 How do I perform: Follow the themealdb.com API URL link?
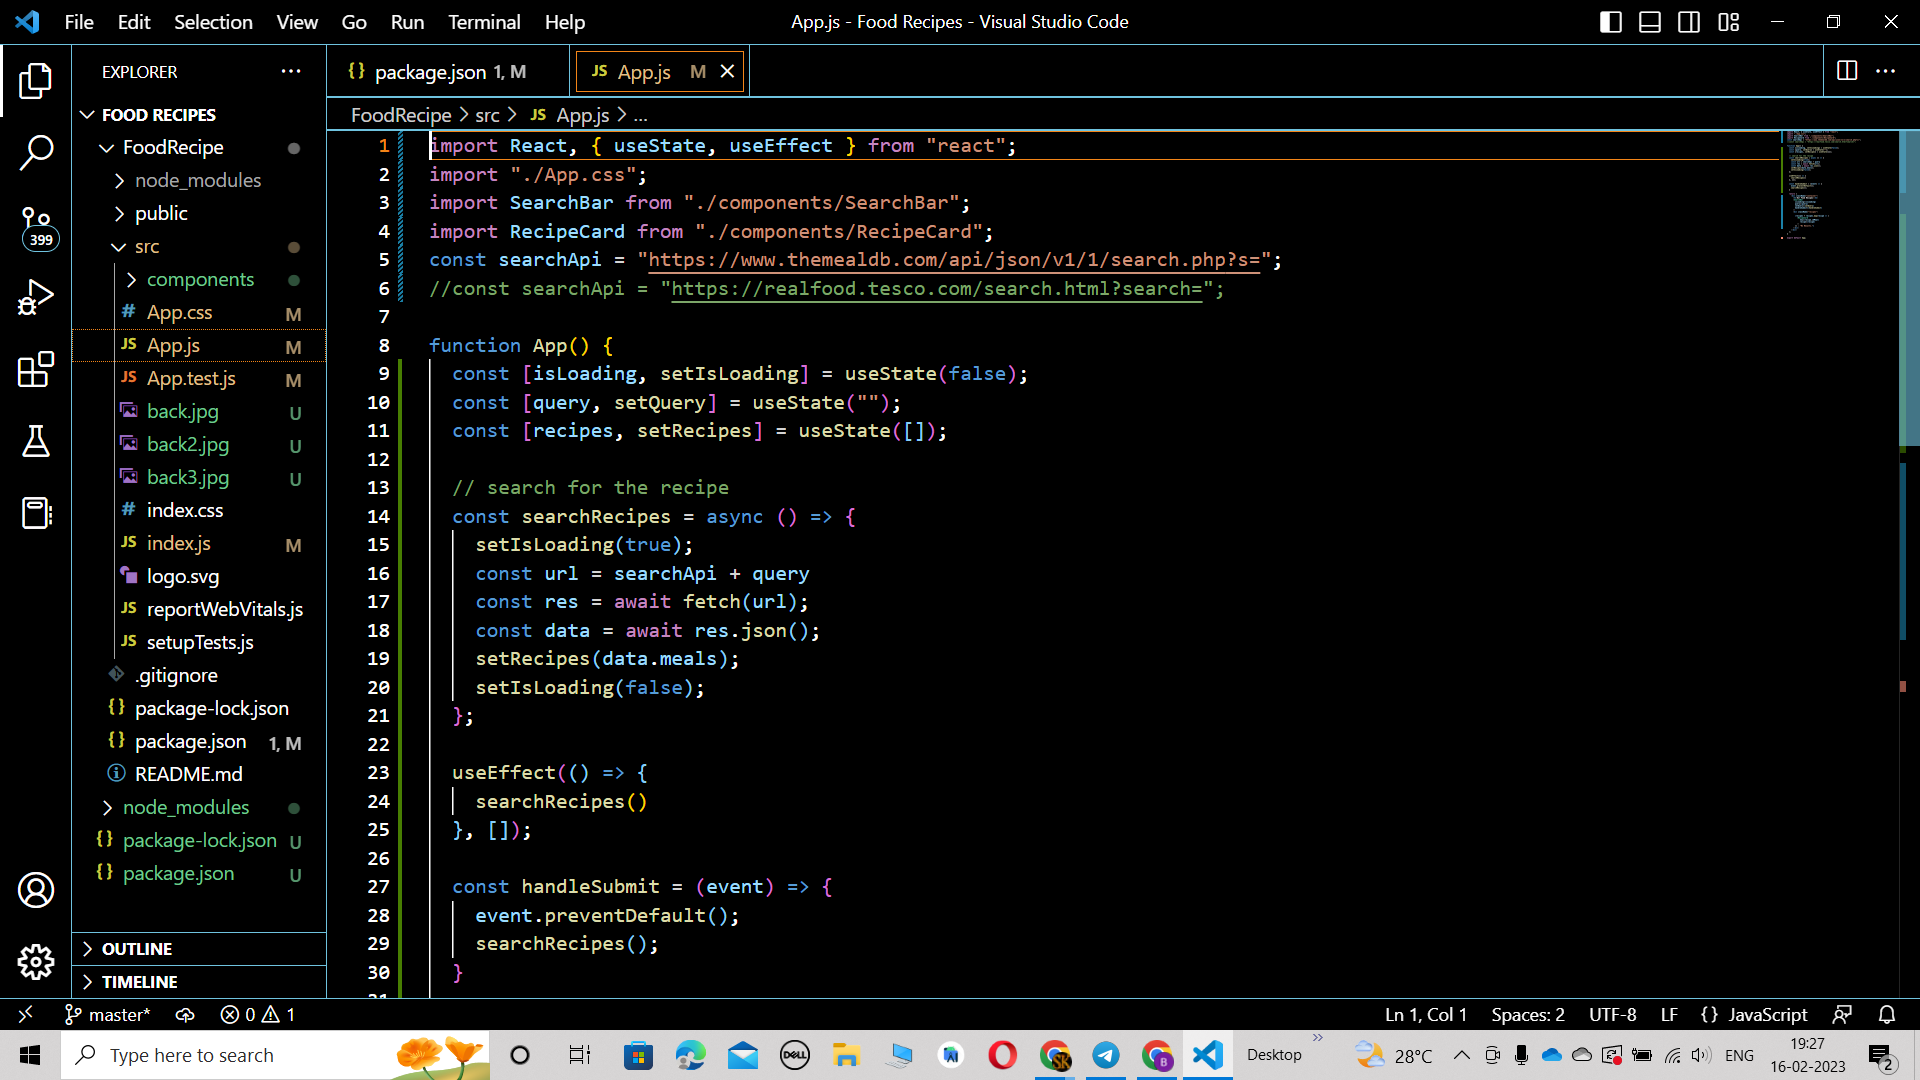pyautogui.click(x=954, y=260)
